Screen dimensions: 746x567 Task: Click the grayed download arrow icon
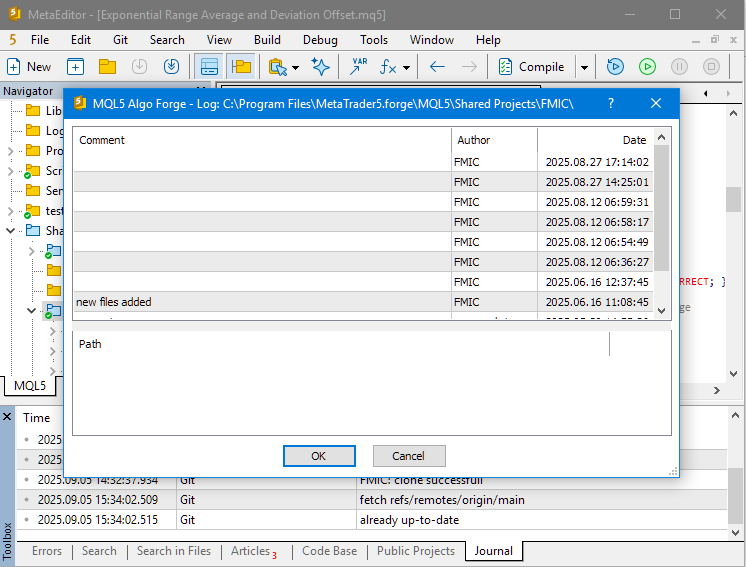[139, 67]
